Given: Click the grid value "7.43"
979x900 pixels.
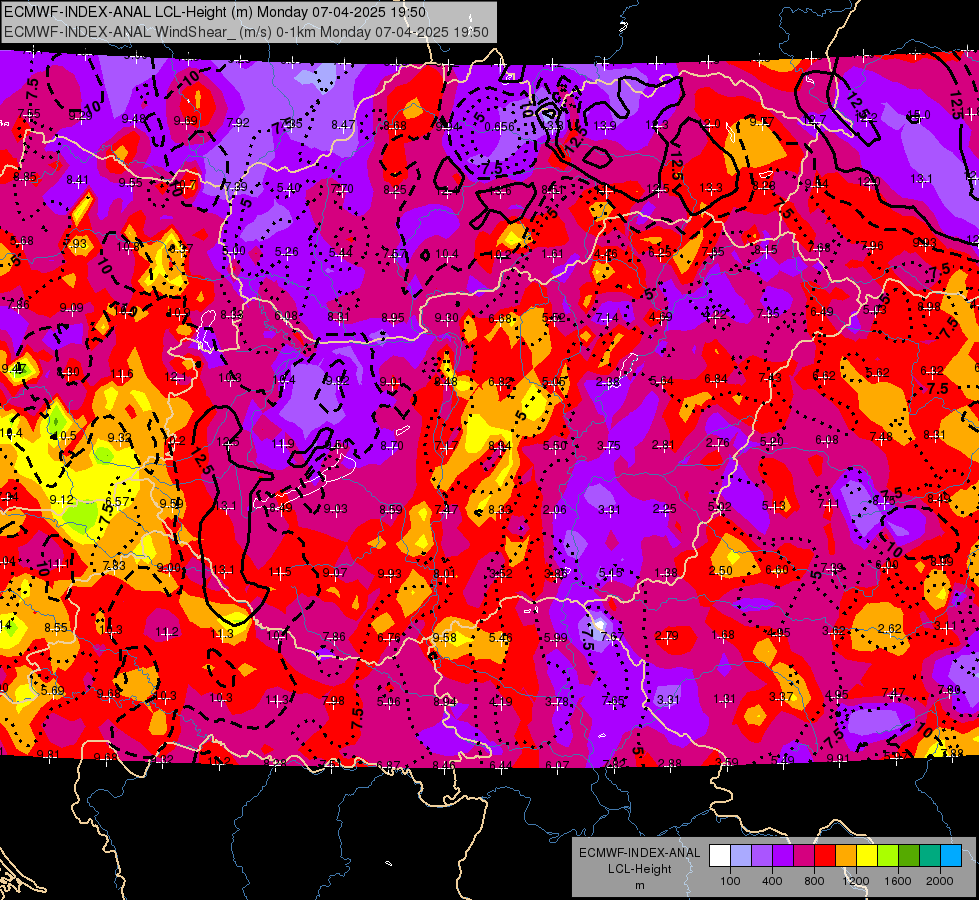Looking at the screenshot, I should point(770,377).
